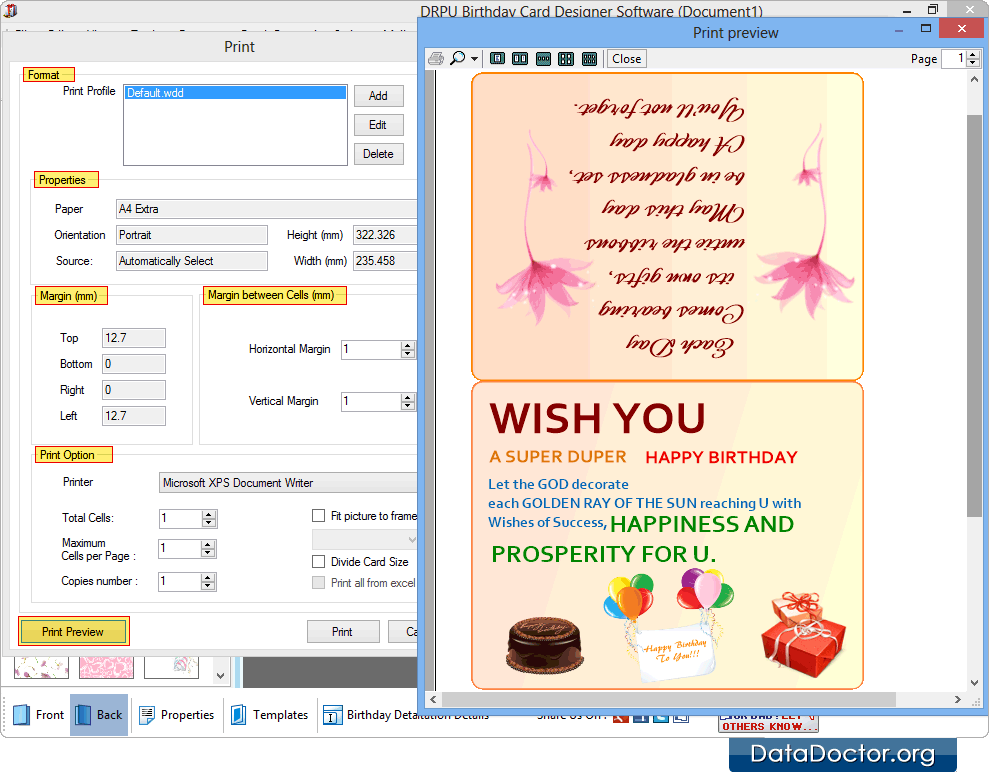Increase the Horizontal Margin value

(408, 346)
